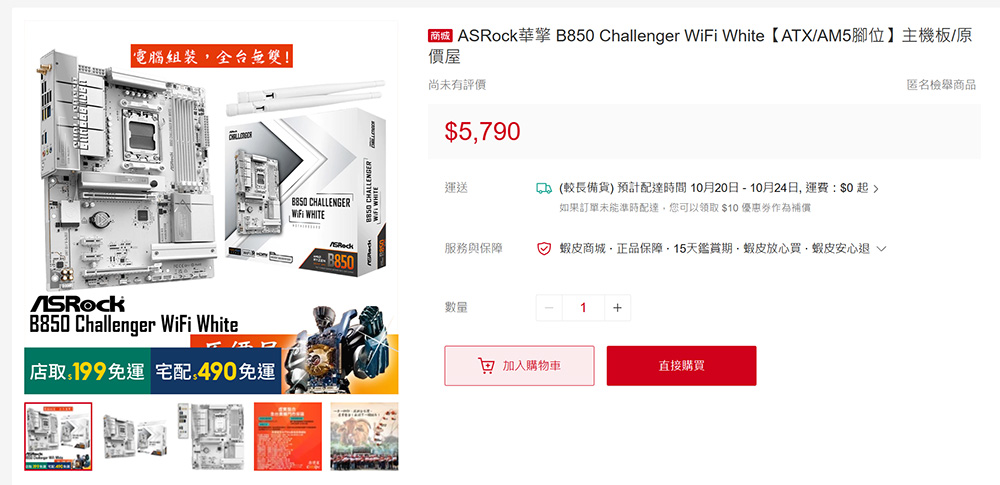
Task: Click the red shield guarantee icon
Action: pyautogui.click(x=543, y=248)
